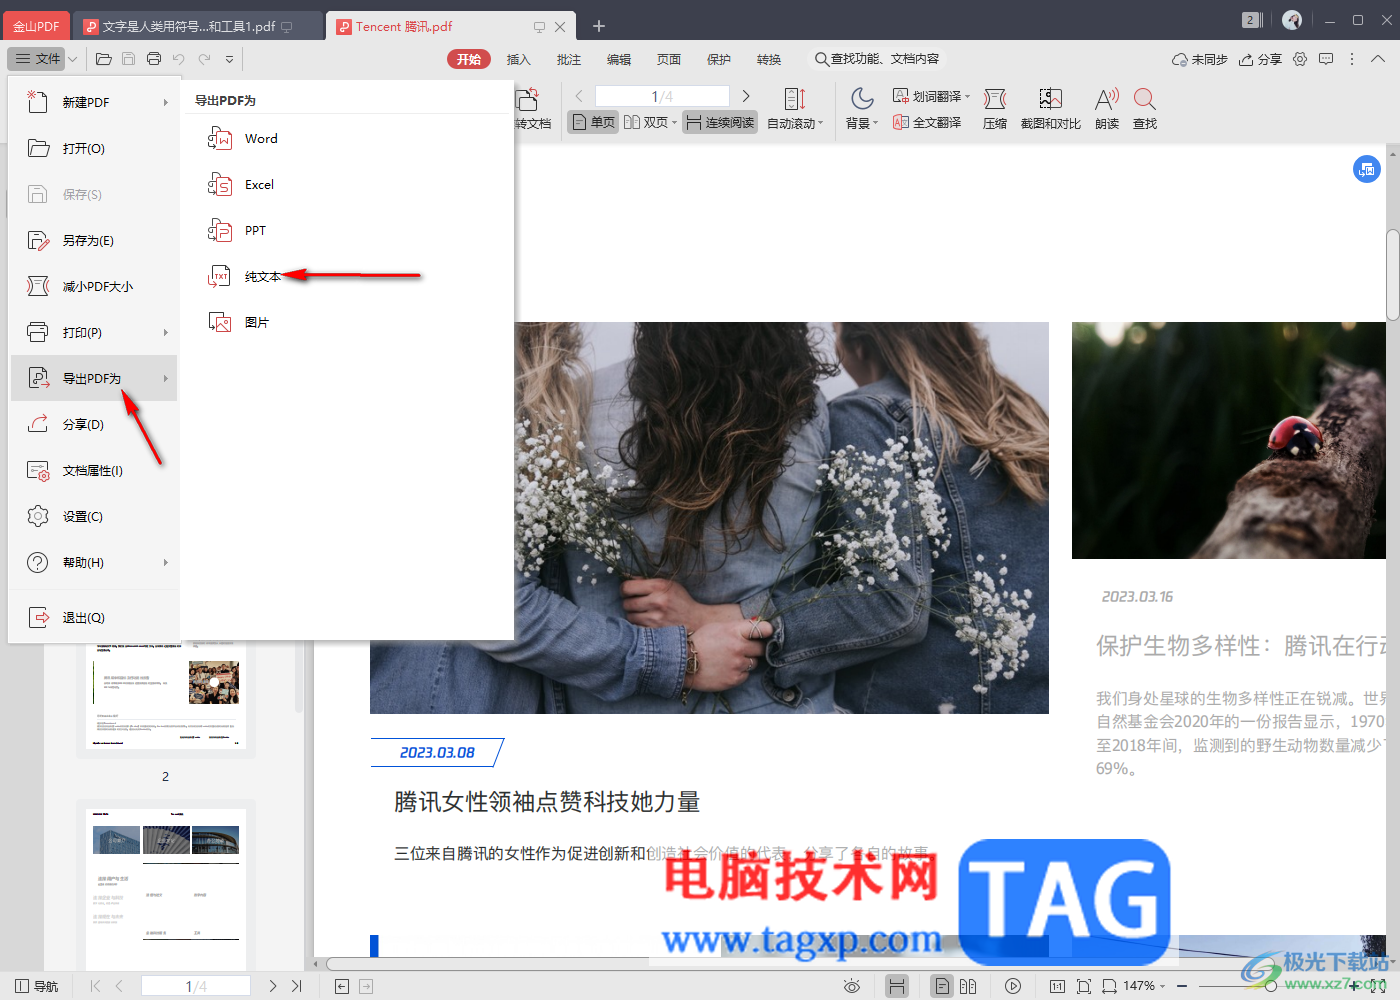The height and width of the screenshot is (1000, 1400).
Task: Open the 划词翻译 dropdown
Action: 931,96
